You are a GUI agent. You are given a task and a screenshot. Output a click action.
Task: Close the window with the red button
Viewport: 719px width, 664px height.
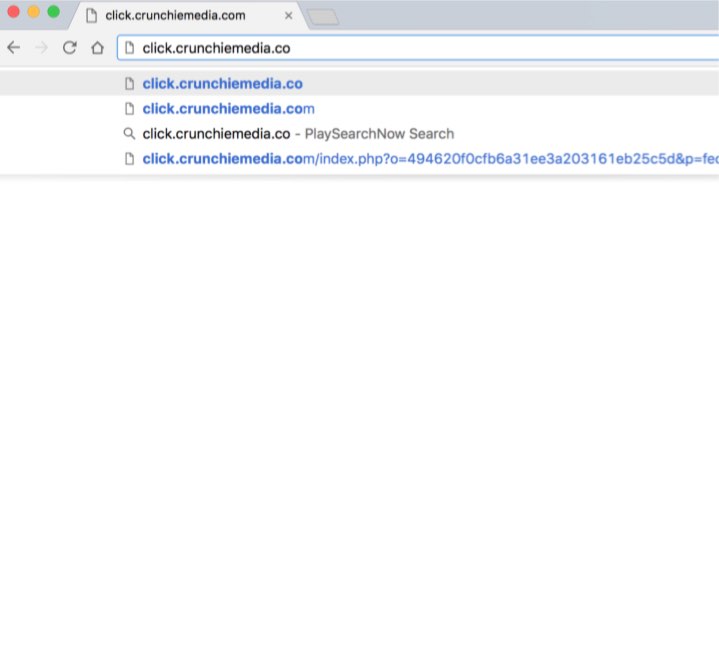coord(14,12)
